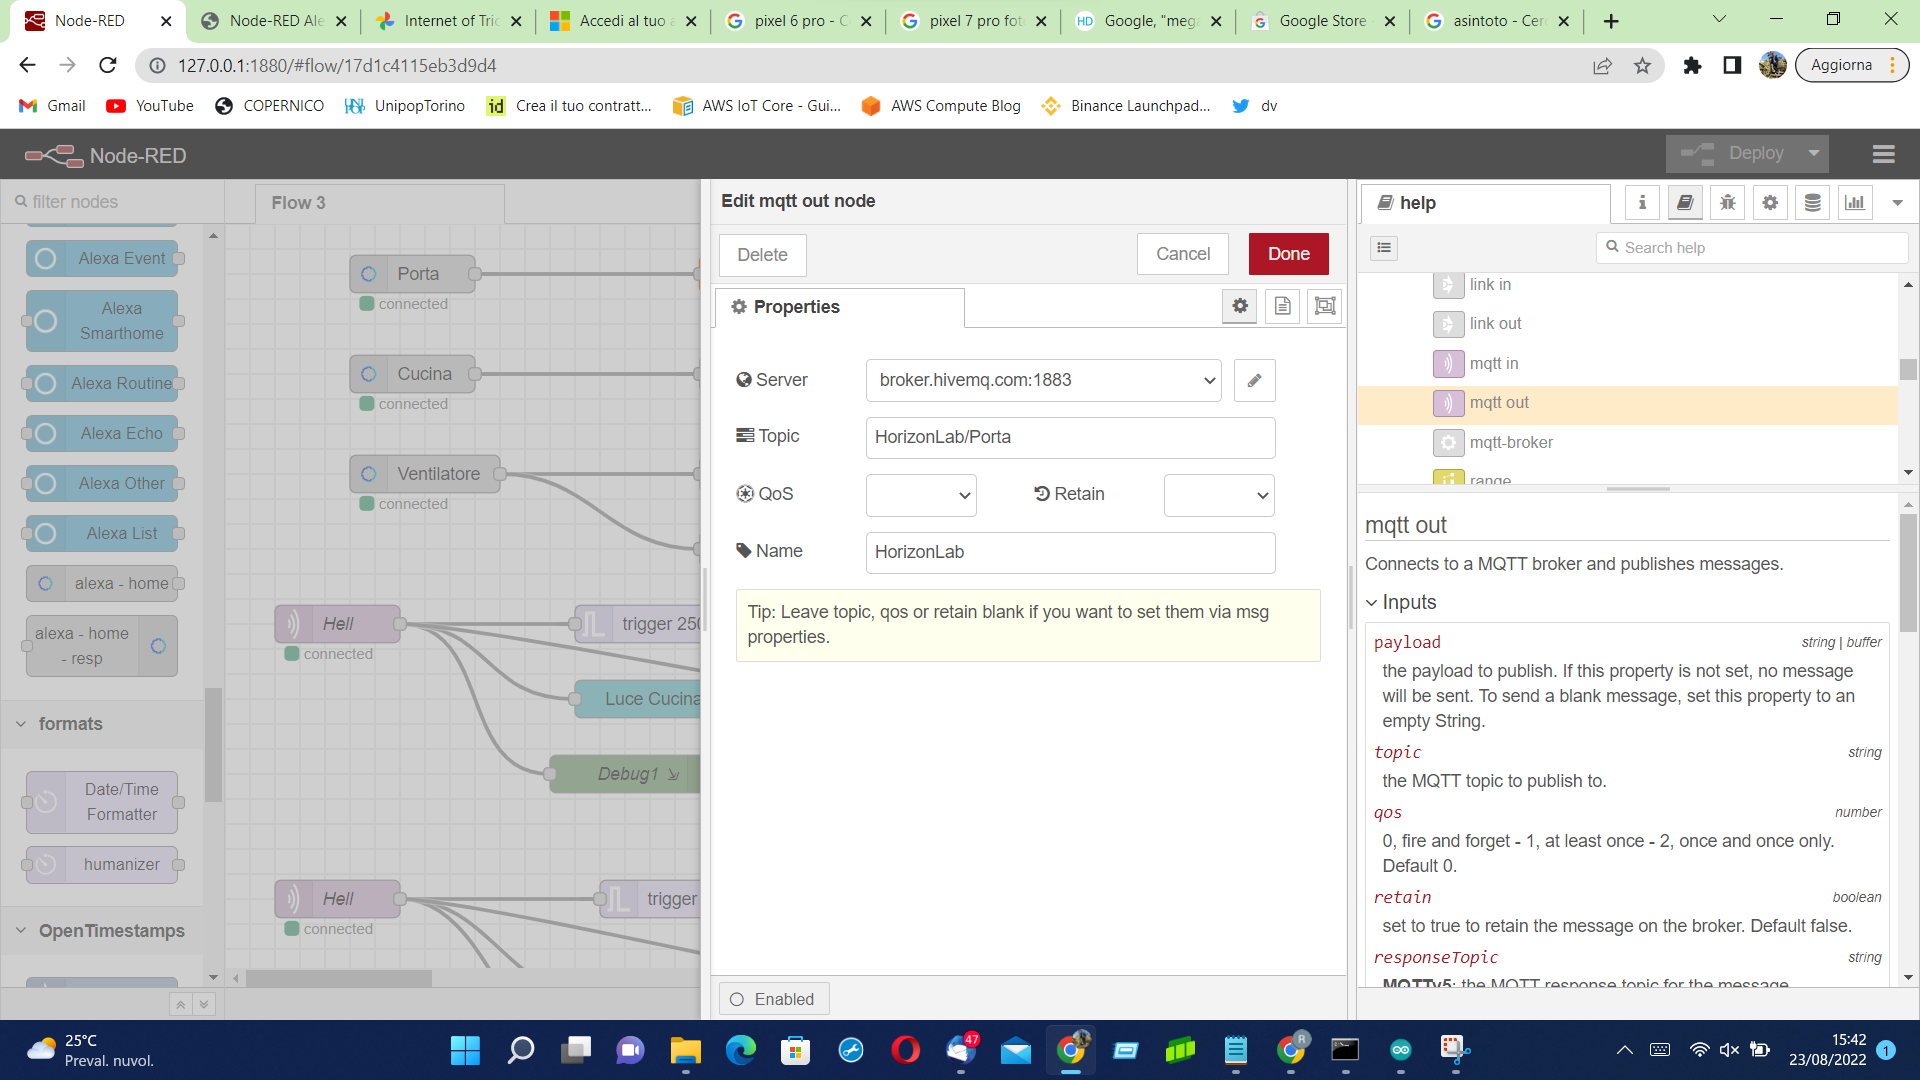Click the red Done button
This screenshot has height=1080, width=1920.
(1288, 254)
